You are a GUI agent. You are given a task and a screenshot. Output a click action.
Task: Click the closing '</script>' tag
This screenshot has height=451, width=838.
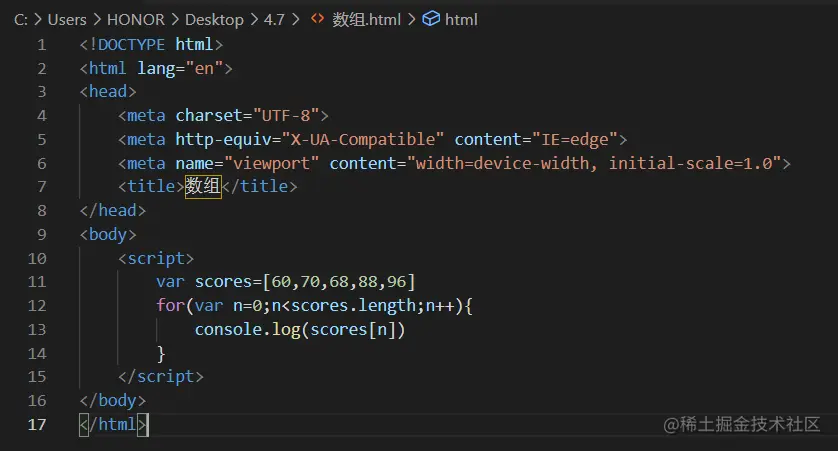pyautogui.click(x=161, y=377)
